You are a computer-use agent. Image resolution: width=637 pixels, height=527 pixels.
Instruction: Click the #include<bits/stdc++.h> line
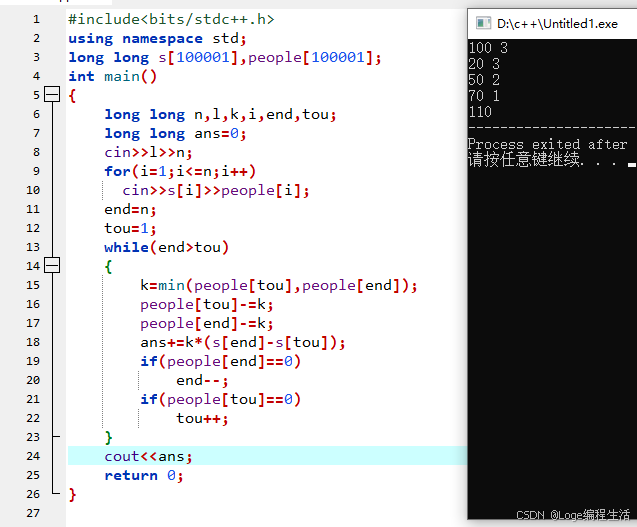(x=171, y=19)
